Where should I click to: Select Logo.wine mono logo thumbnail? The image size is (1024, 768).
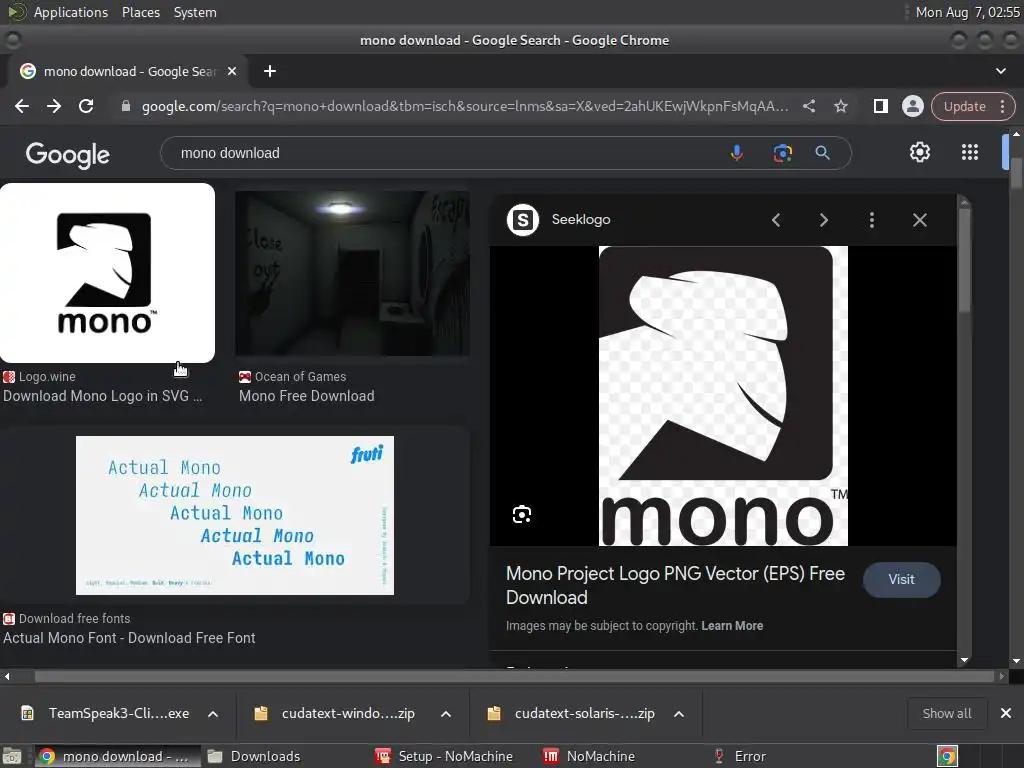pyautogui.click(x=107, y=273)
